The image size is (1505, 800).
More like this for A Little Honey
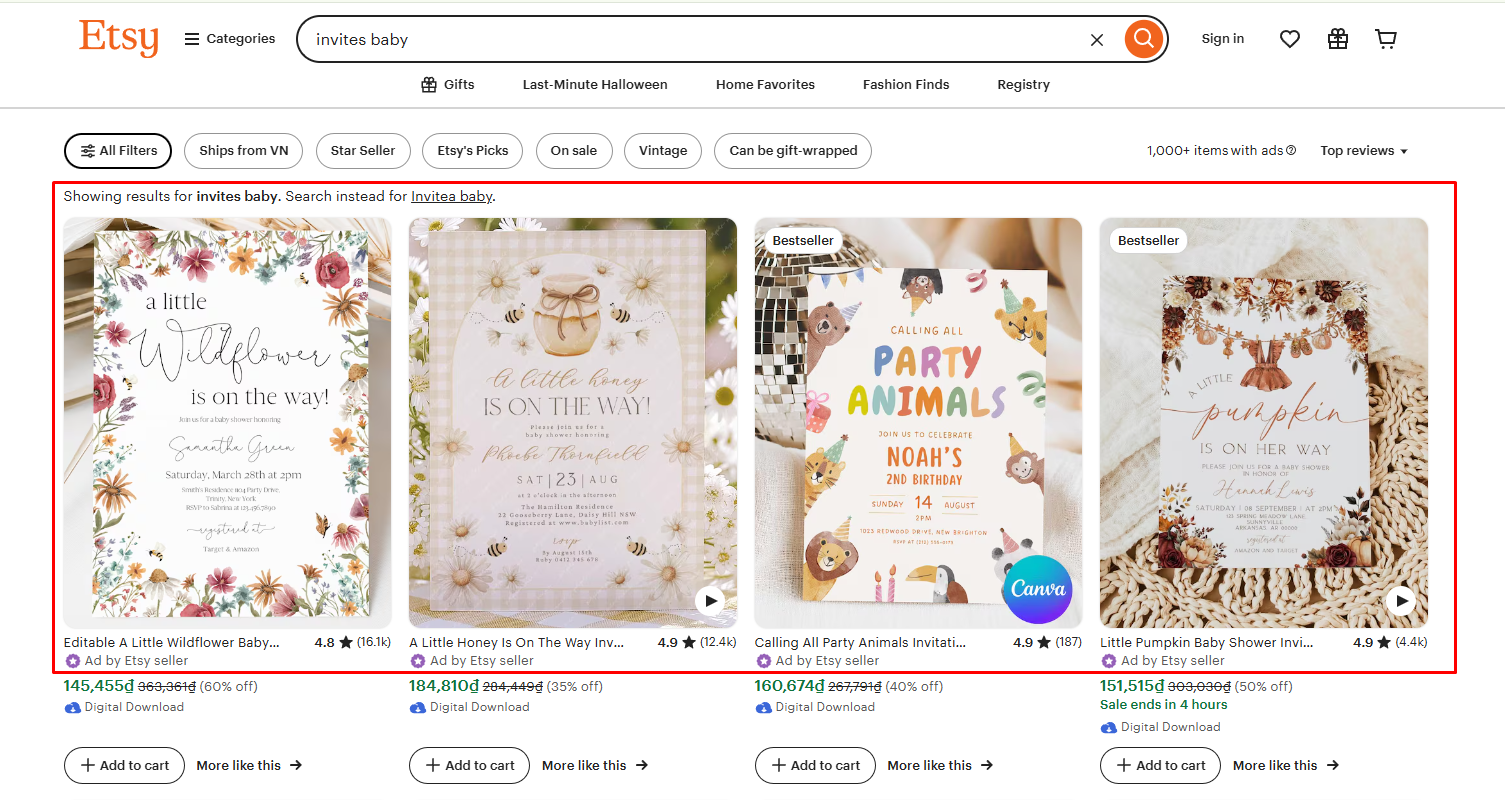(595, 765)
